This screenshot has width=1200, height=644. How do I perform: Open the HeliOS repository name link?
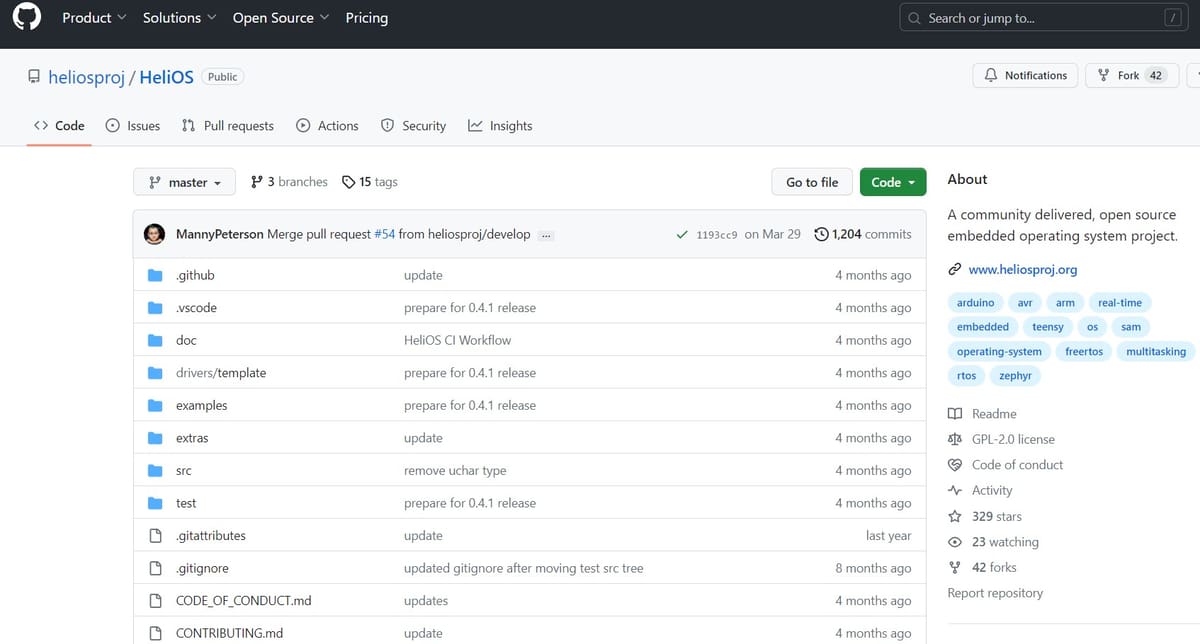tap(166, 77)
